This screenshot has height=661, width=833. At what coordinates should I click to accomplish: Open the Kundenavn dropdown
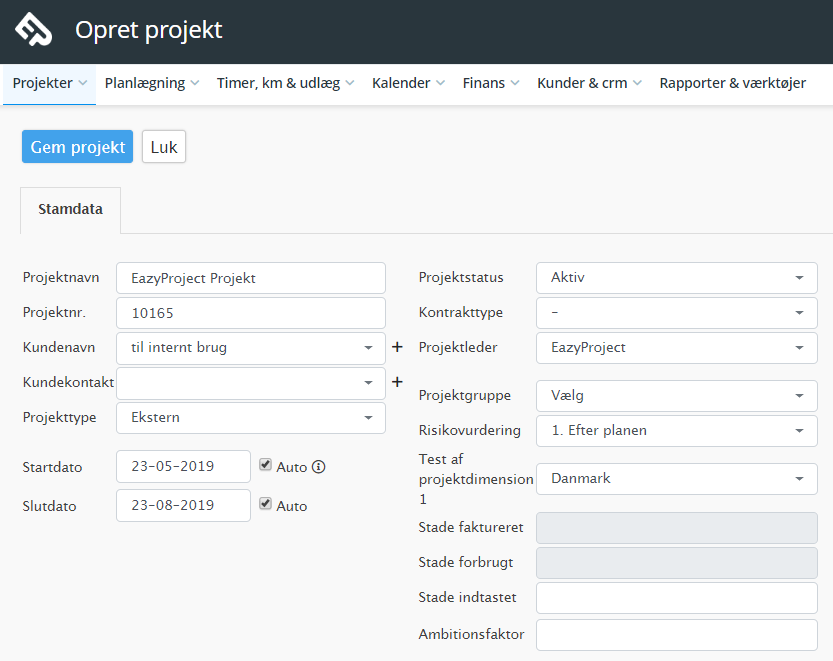coord(251,348)
